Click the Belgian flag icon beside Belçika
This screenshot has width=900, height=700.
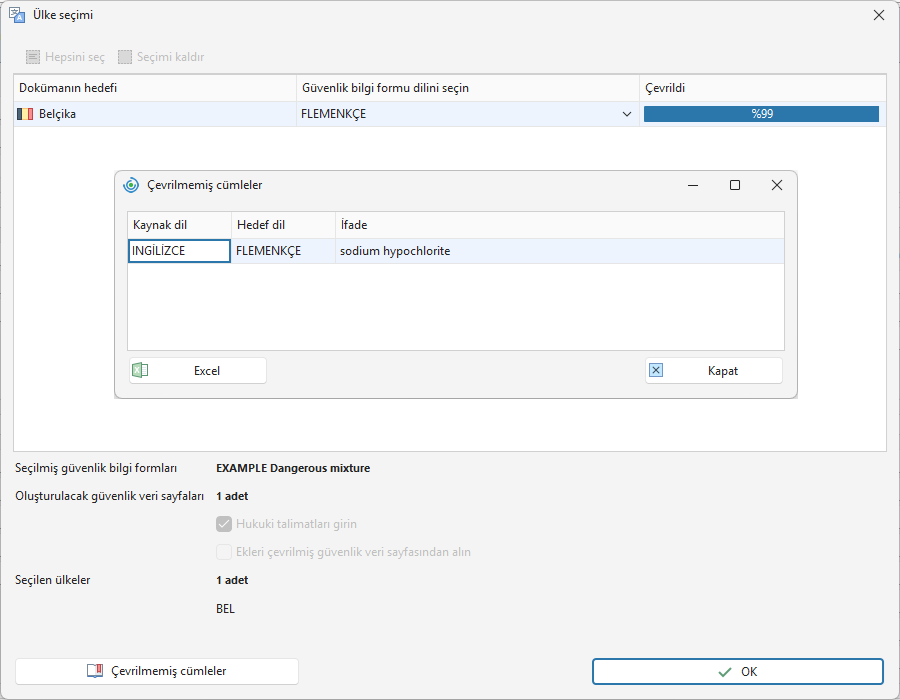pos(25,114)
